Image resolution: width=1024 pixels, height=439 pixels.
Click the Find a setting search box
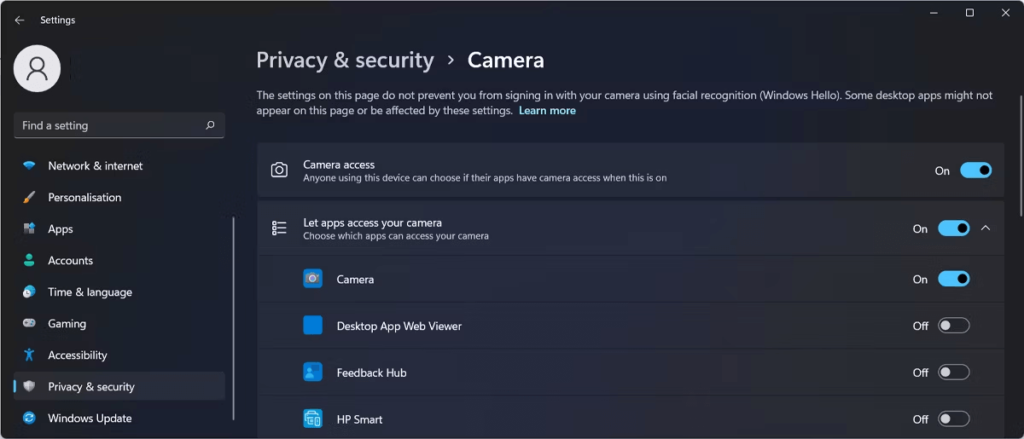119,125
